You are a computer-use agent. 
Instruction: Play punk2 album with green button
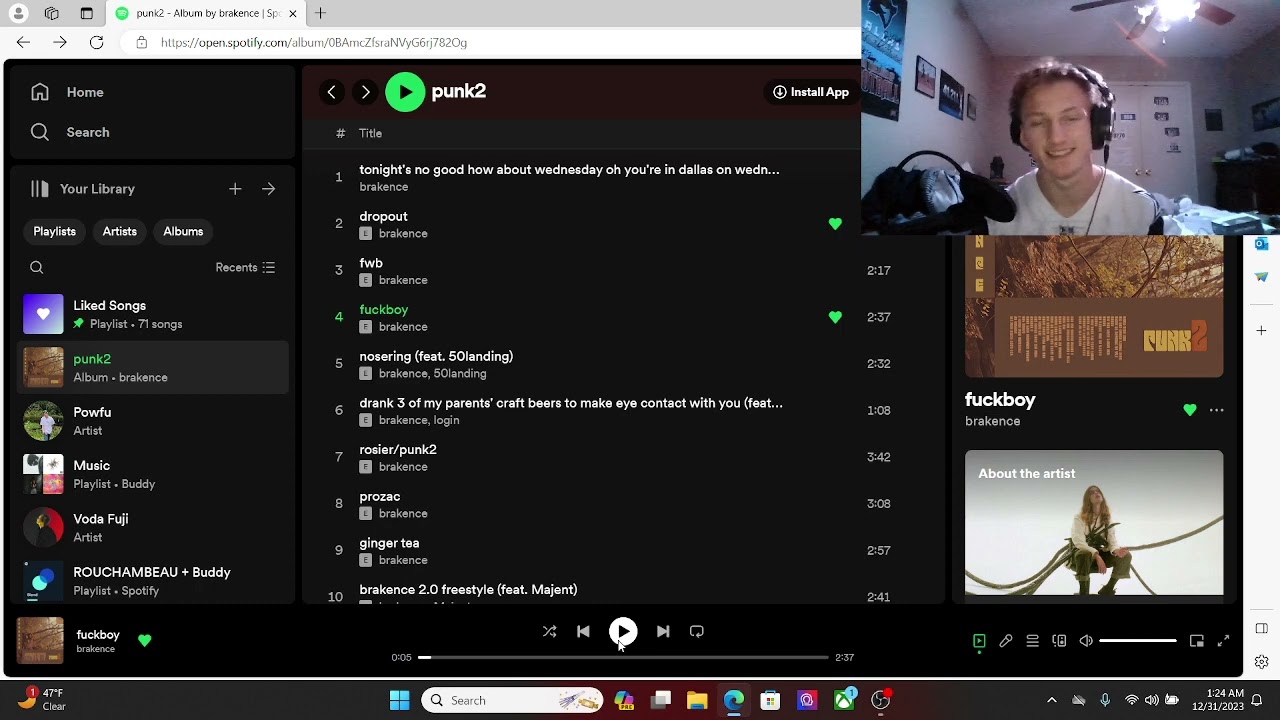405,92
